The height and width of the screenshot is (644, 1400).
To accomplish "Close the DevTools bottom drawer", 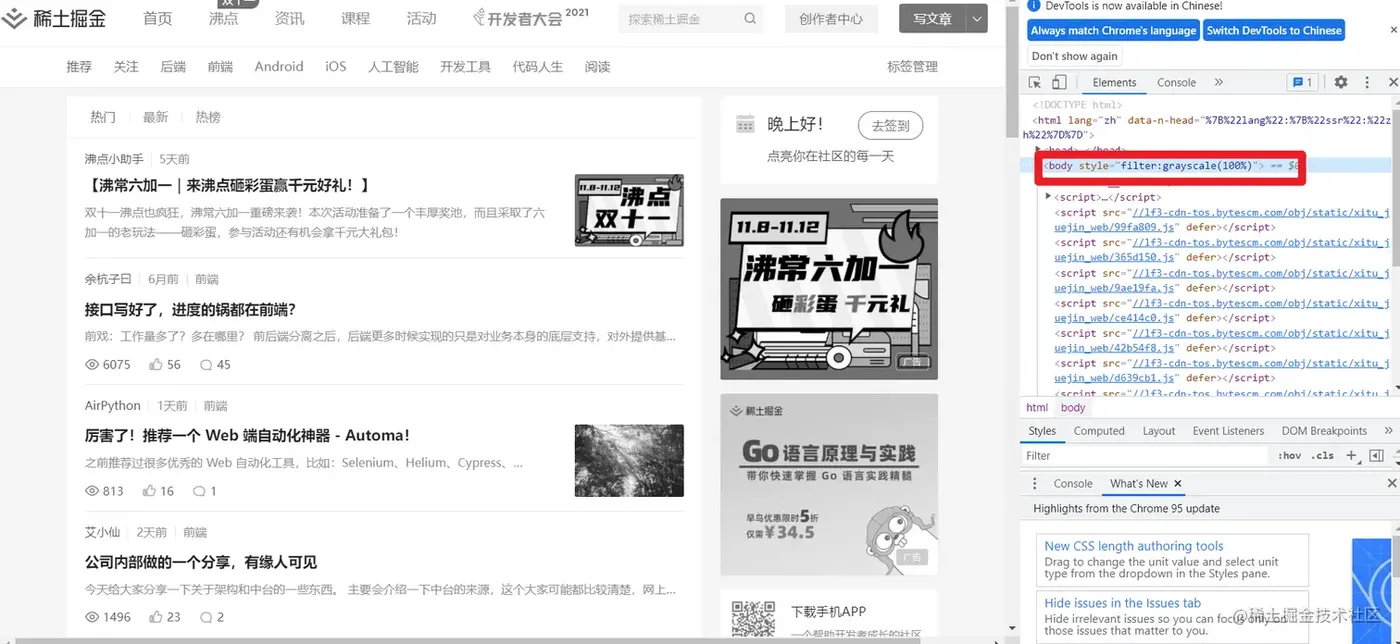I will [x=1392, y=483].
